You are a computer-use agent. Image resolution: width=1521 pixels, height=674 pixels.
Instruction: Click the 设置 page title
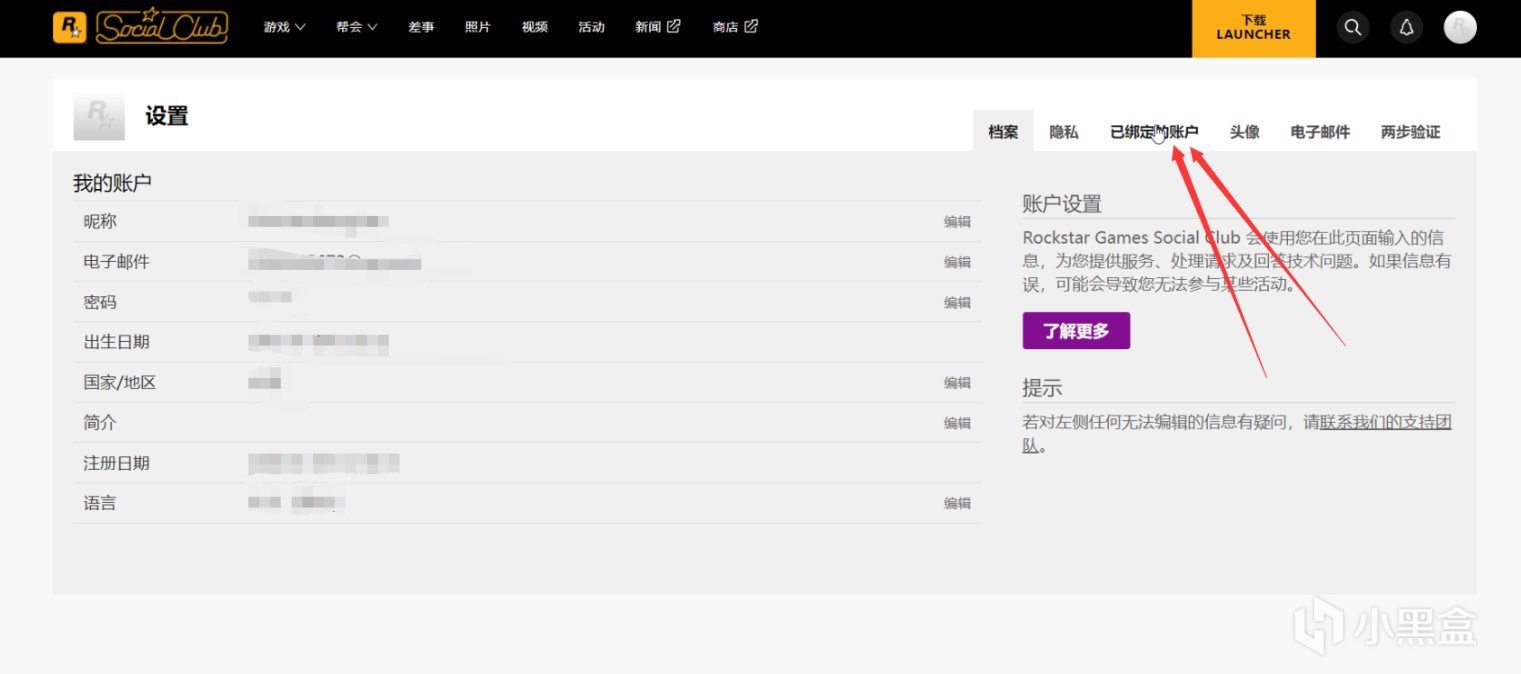click(167, 116)
